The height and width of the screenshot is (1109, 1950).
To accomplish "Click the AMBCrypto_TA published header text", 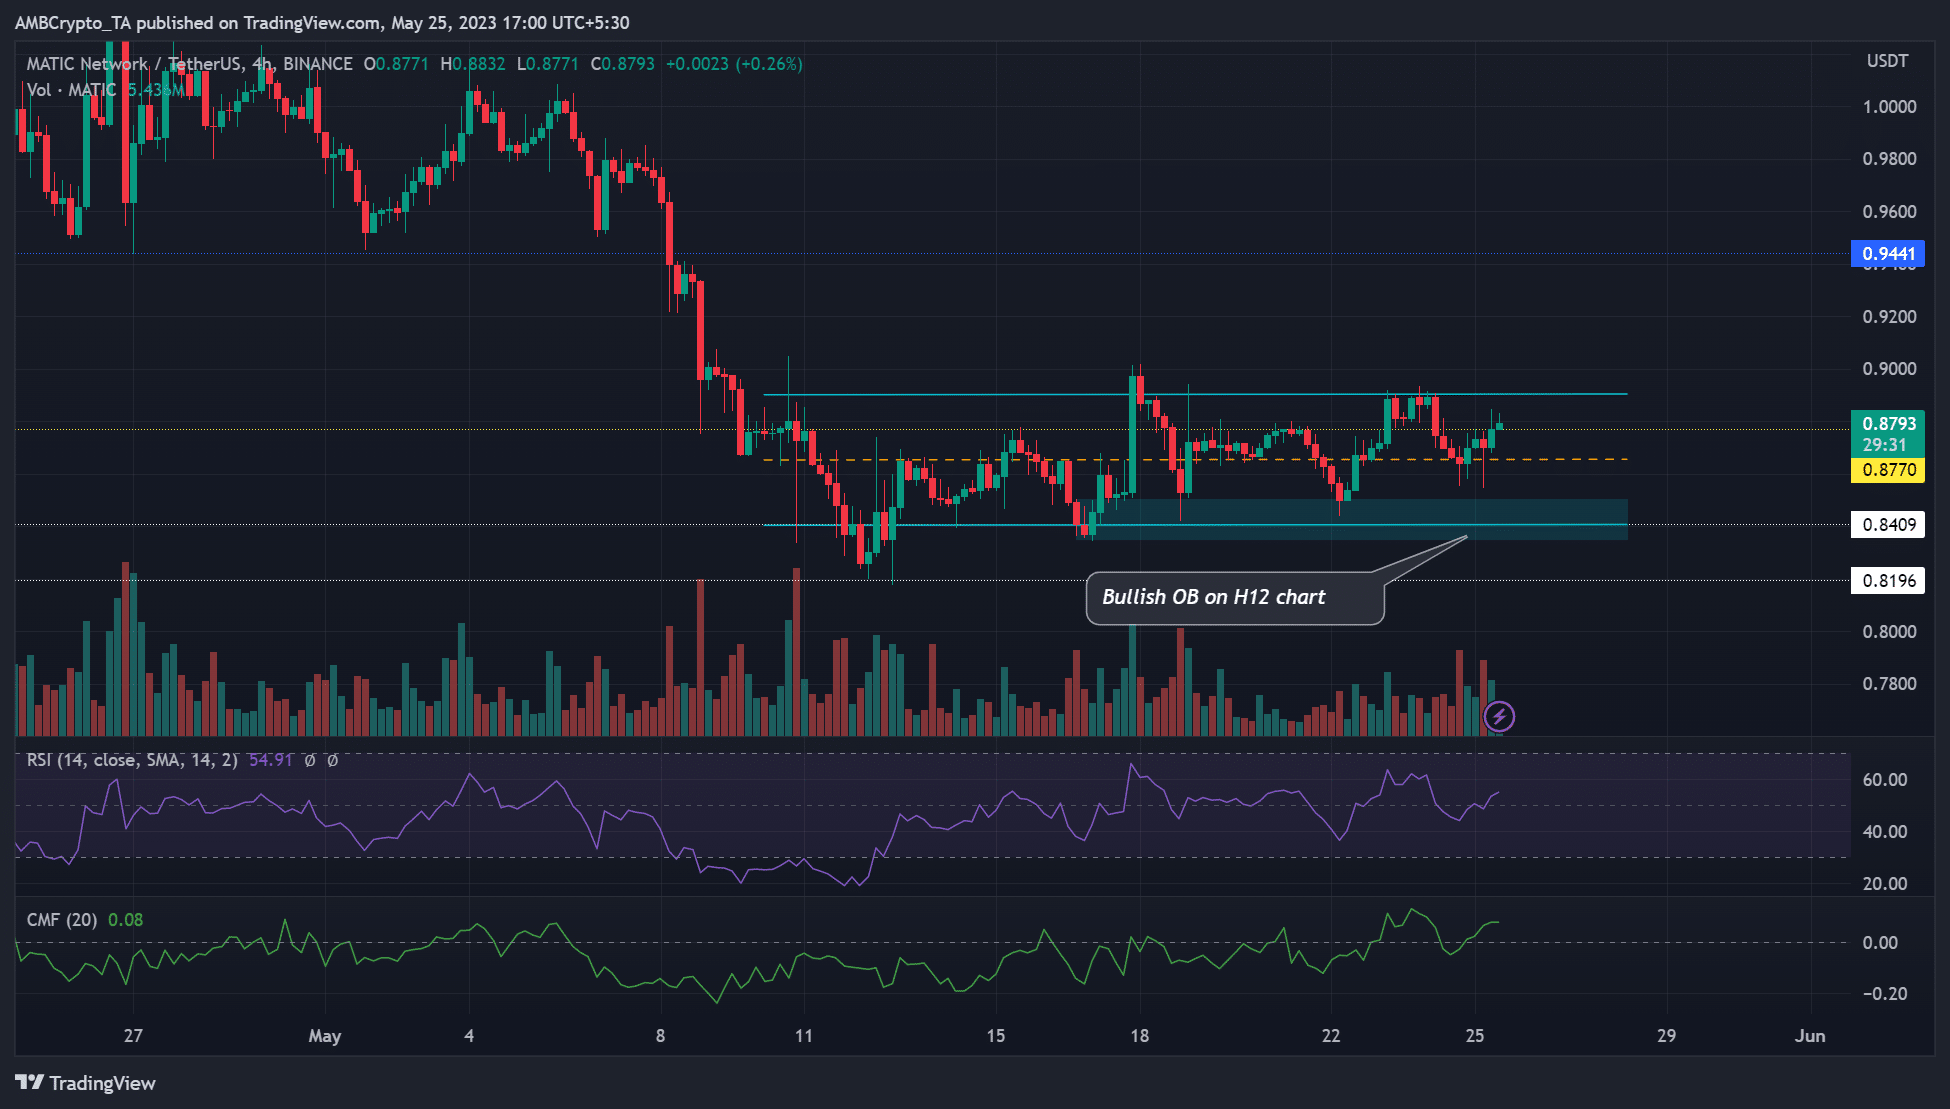I will [x=322, y=22].
